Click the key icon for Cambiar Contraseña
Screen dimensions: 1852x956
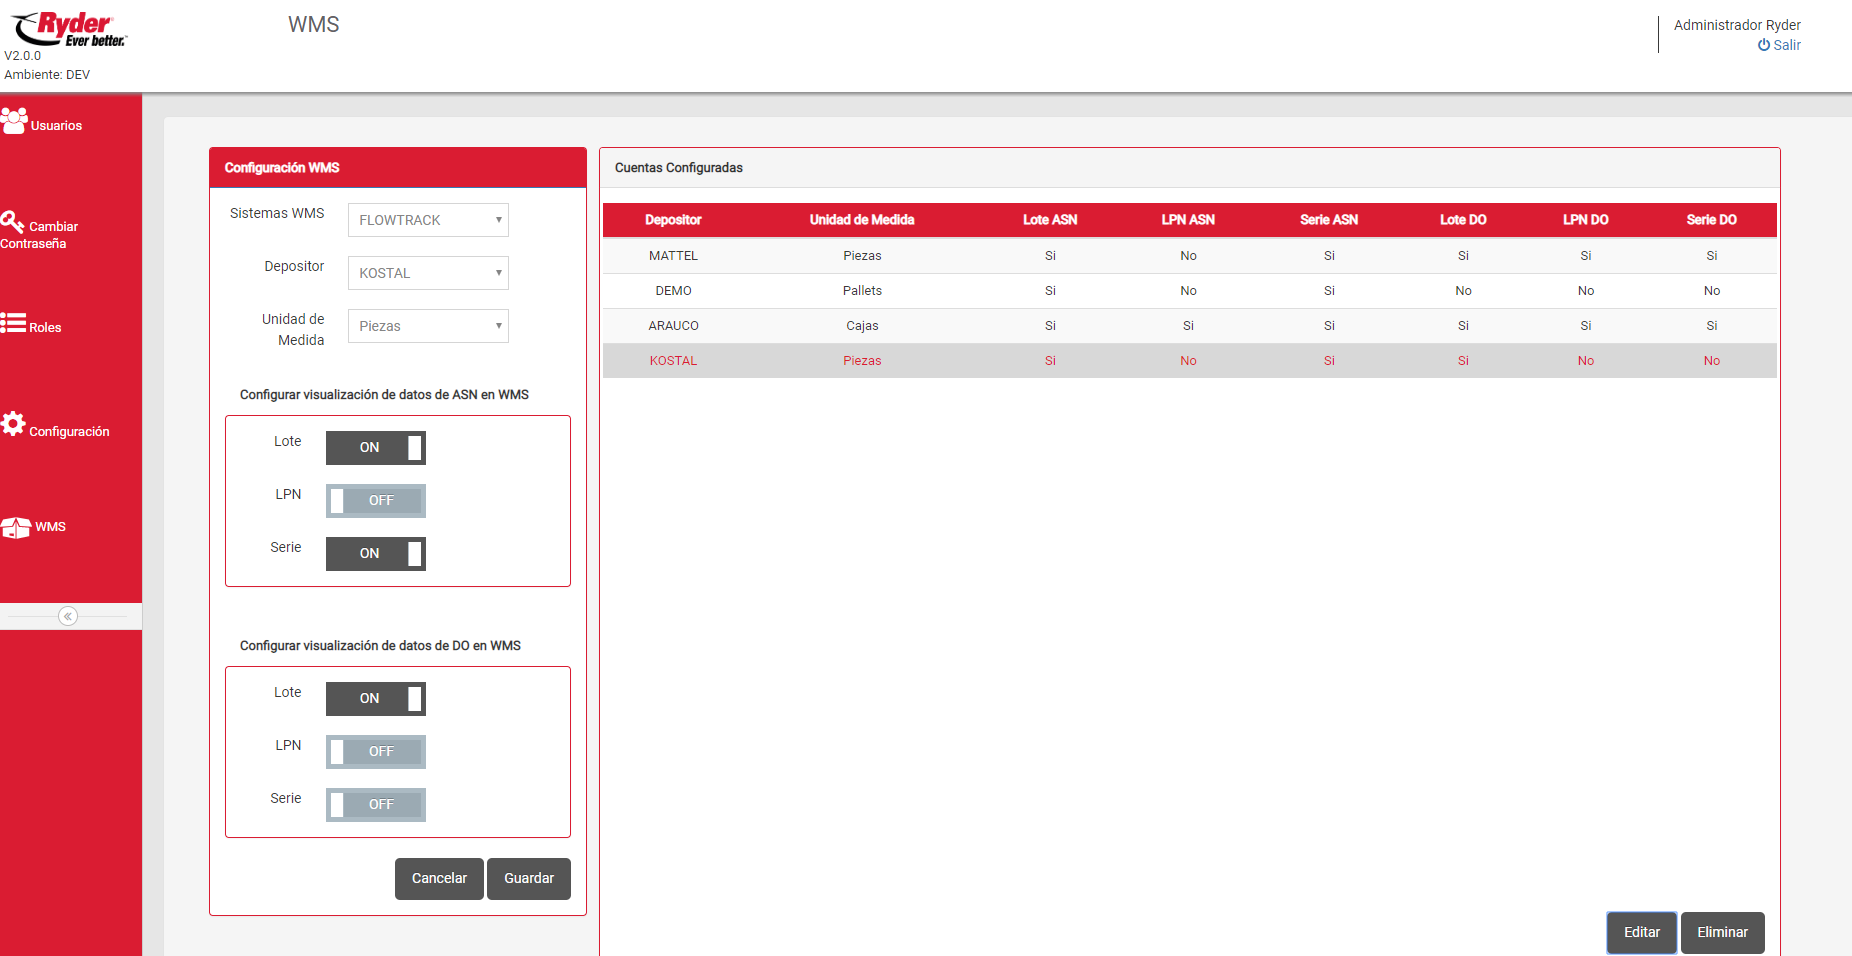[12, 221]
